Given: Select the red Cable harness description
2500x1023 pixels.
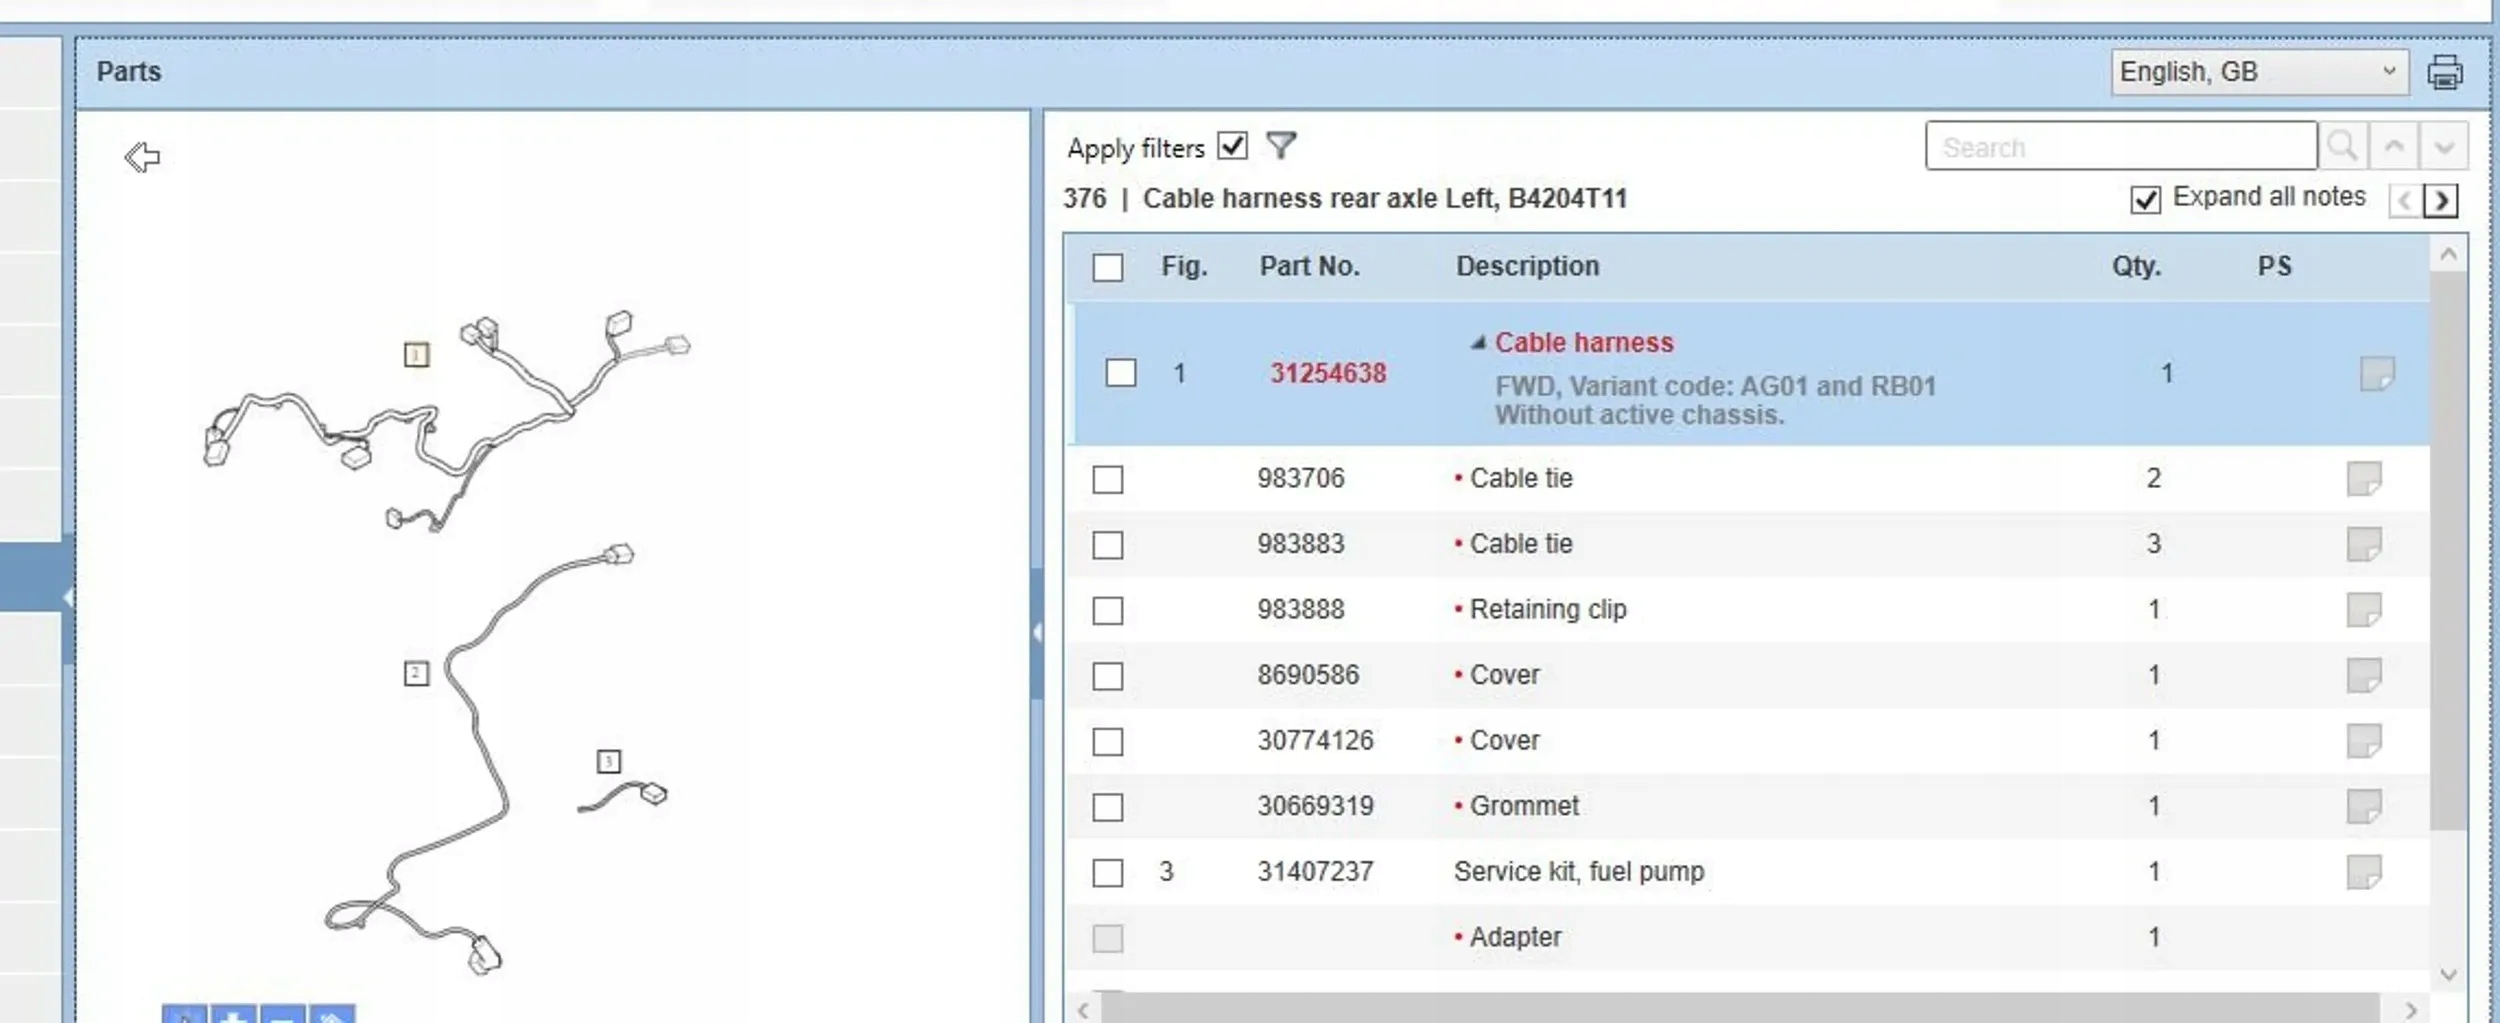Looking at the screenshot, I should [x=1584, y=342].
